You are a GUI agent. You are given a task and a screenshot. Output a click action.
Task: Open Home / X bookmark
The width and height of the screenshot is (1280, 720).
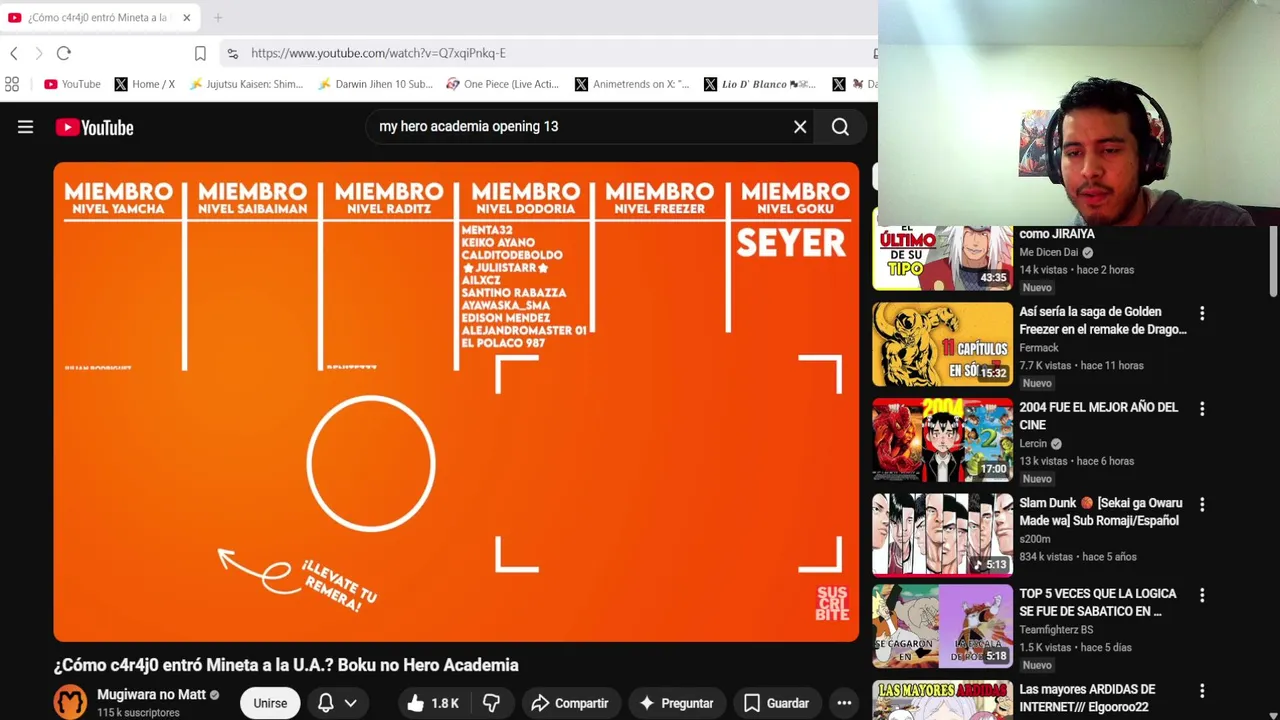(x=145, y=84)
